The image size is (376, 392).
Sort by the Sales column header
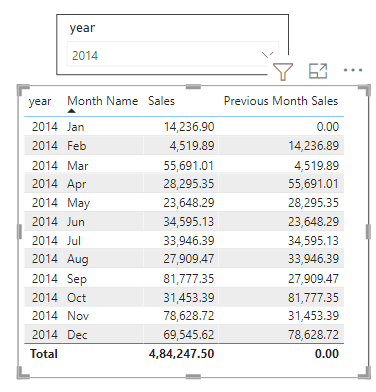coord(161,101)
